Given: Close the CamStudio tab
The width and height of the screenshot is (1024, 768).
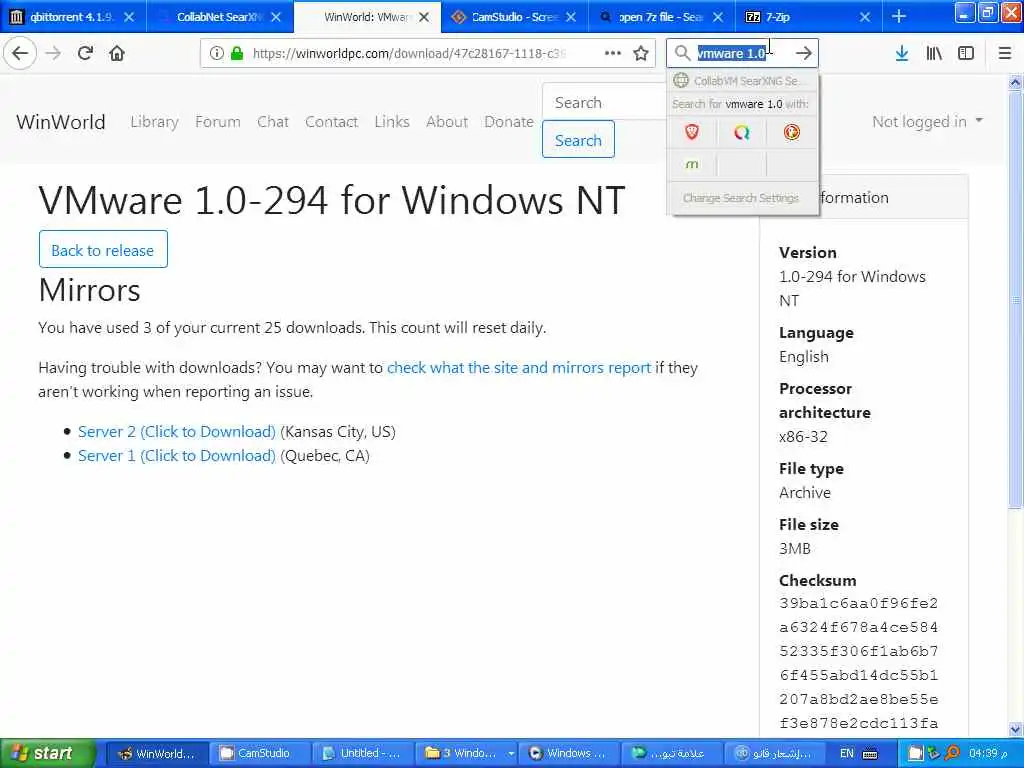Looking at the screenshot, I should tap(571, 17).
